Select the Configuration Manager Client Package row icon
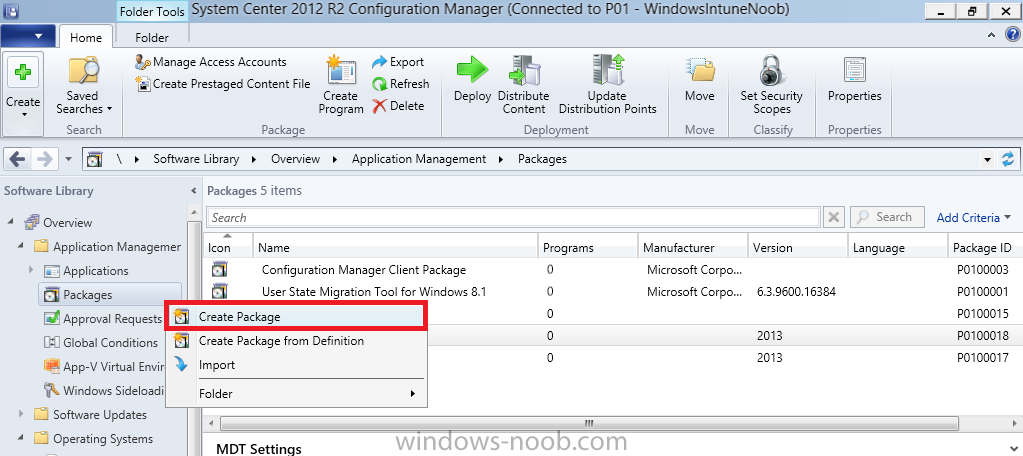 (220, 269)
